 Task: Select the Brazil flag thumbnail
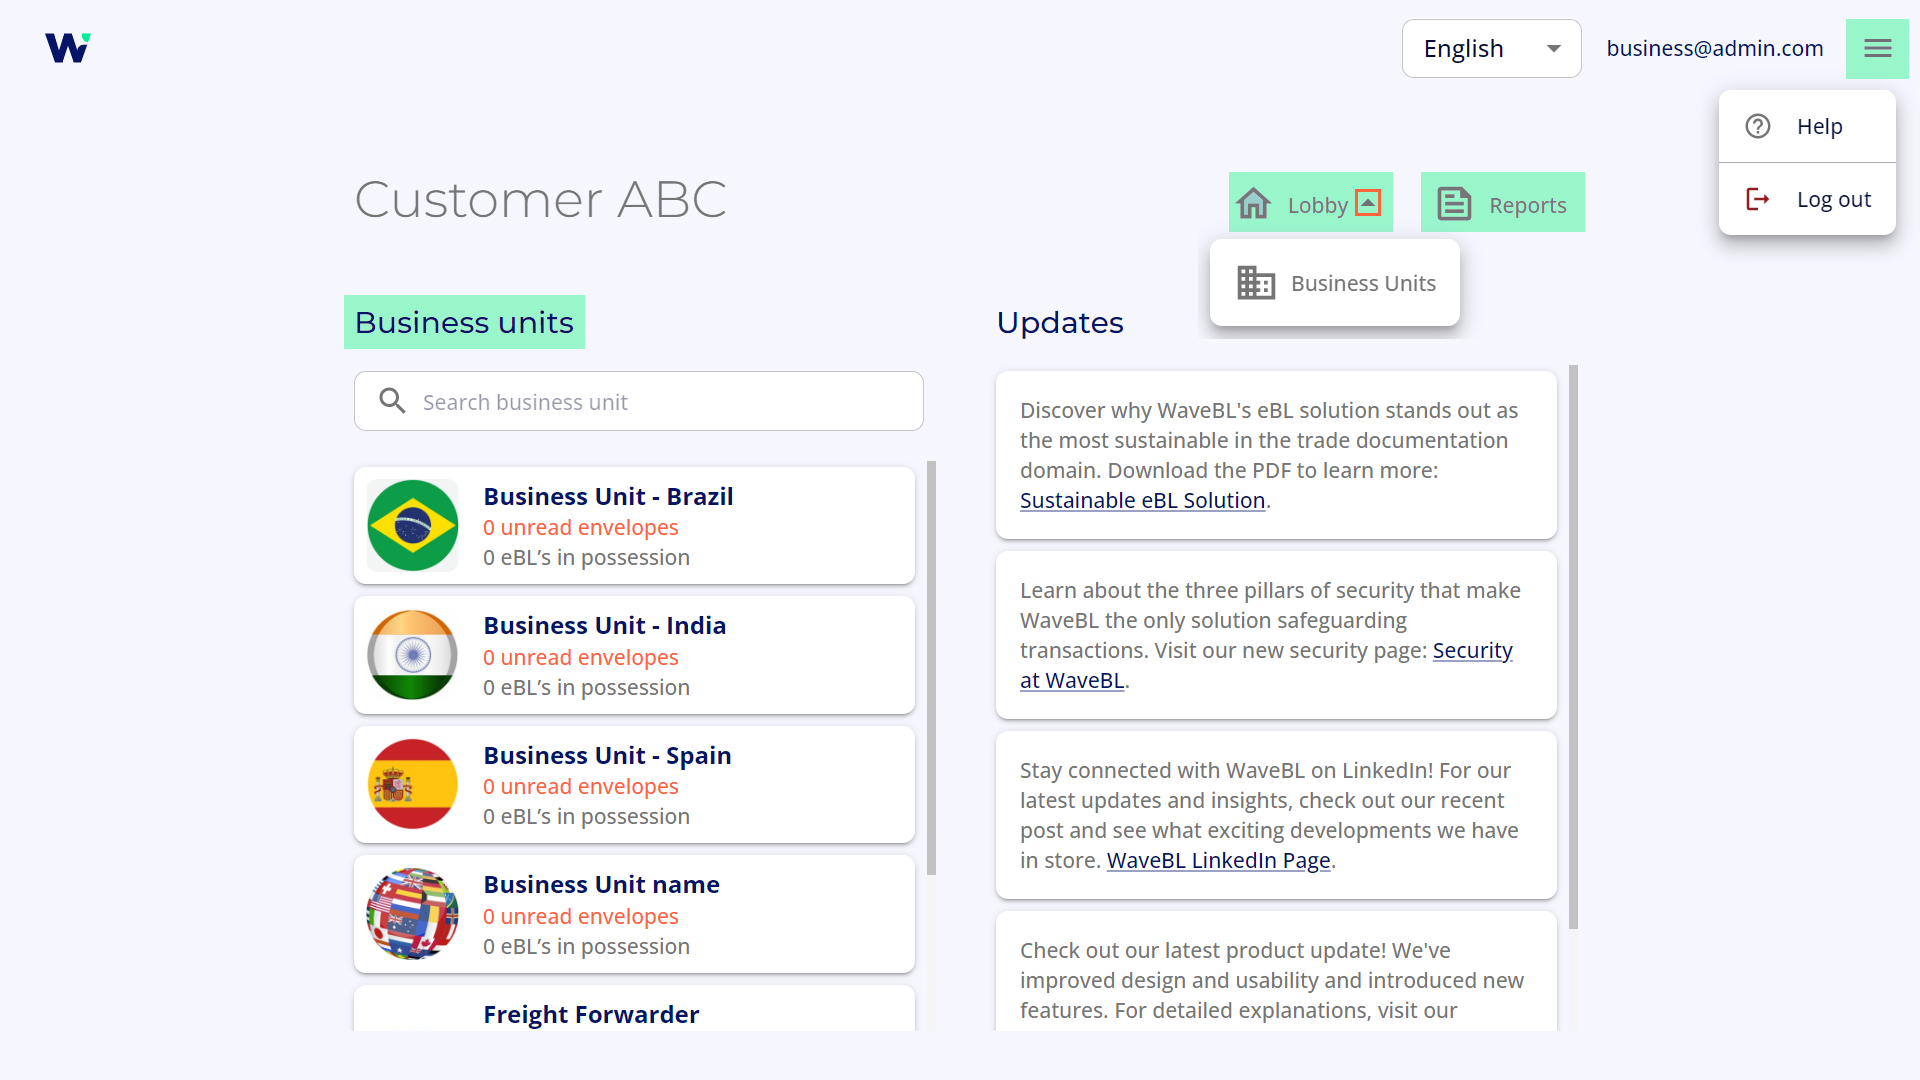point(413,525)
